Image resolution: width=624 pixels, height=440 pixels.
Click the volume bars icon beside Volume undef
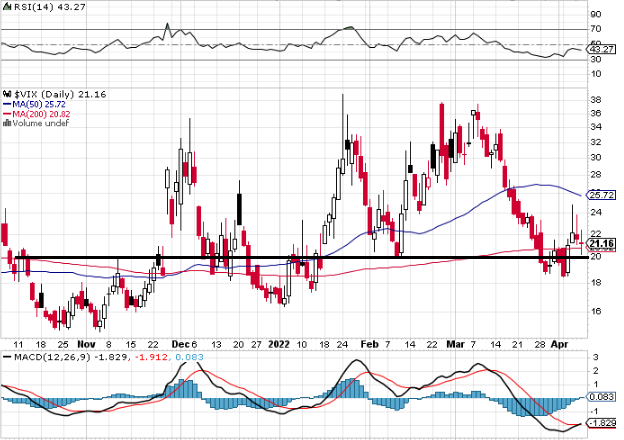click(7, 123)
